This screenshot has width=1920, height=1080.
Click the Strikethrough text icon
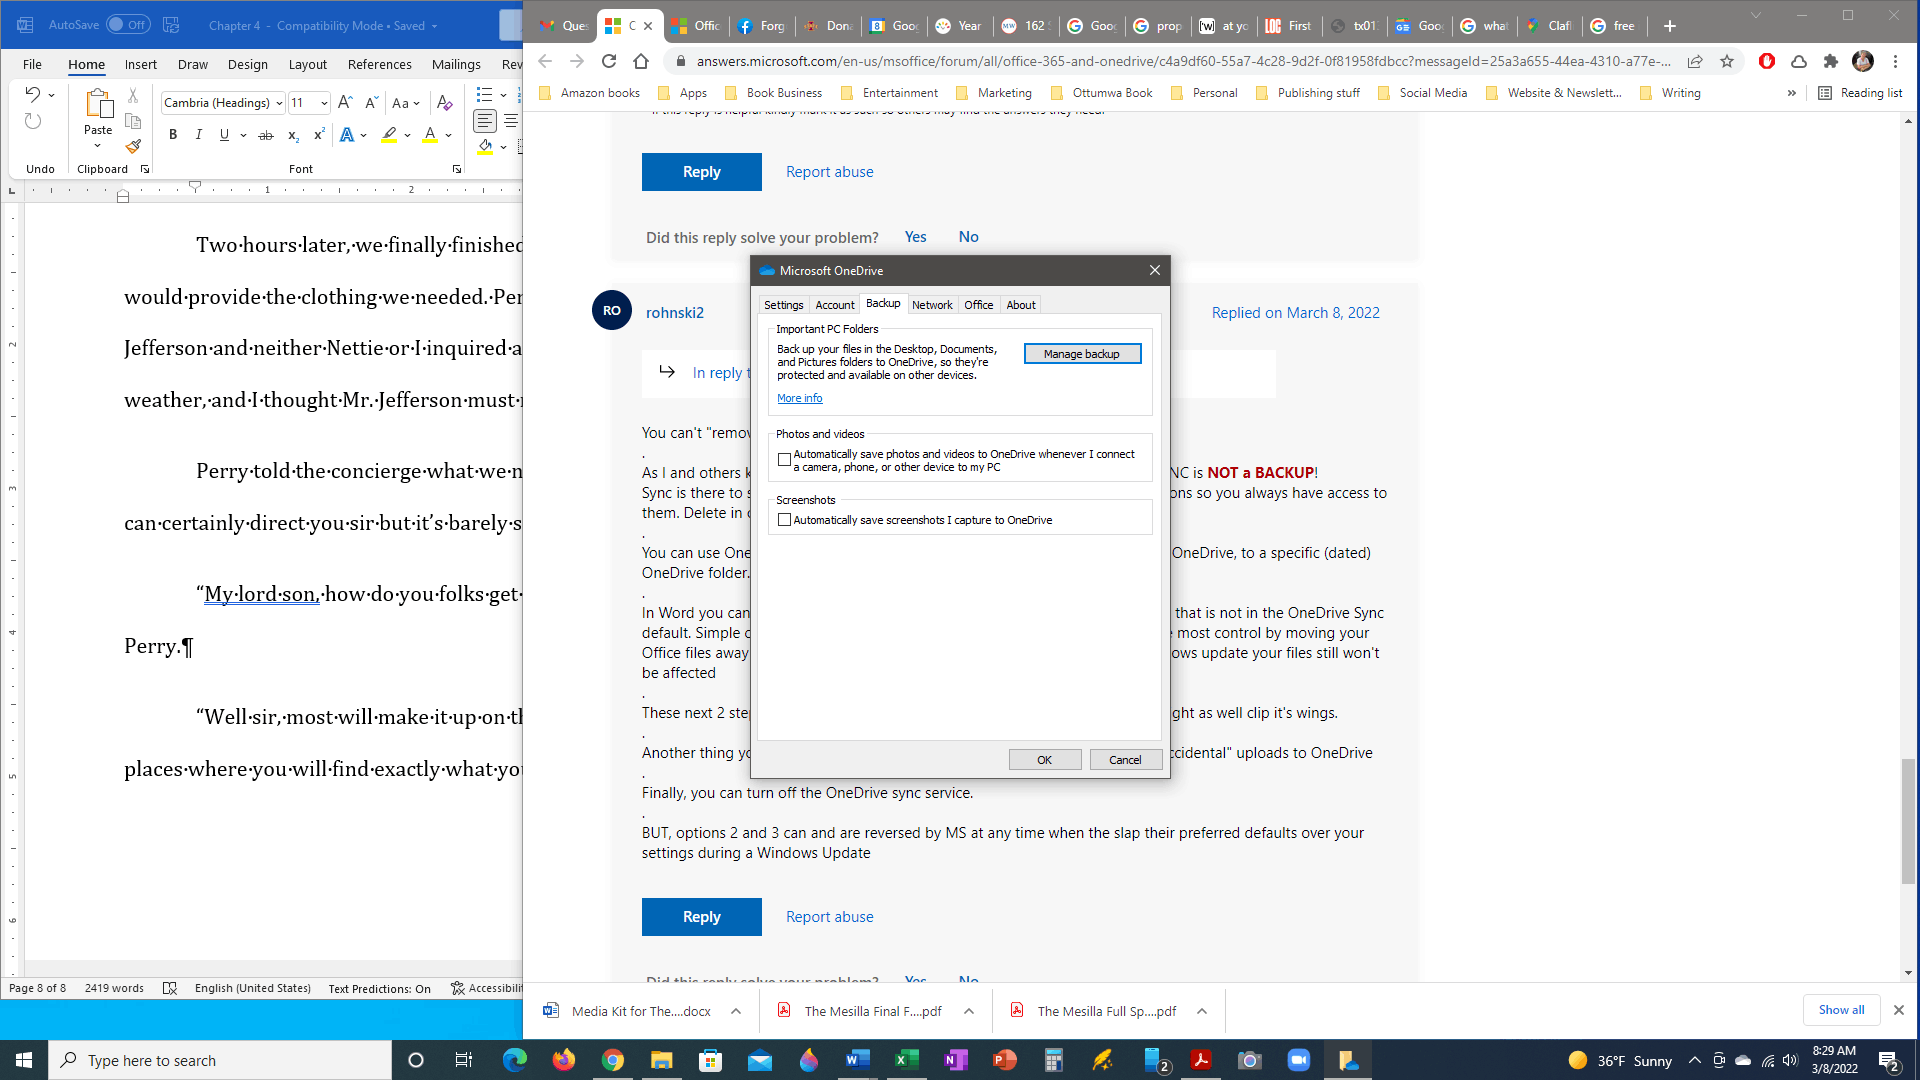click(265, 135)
